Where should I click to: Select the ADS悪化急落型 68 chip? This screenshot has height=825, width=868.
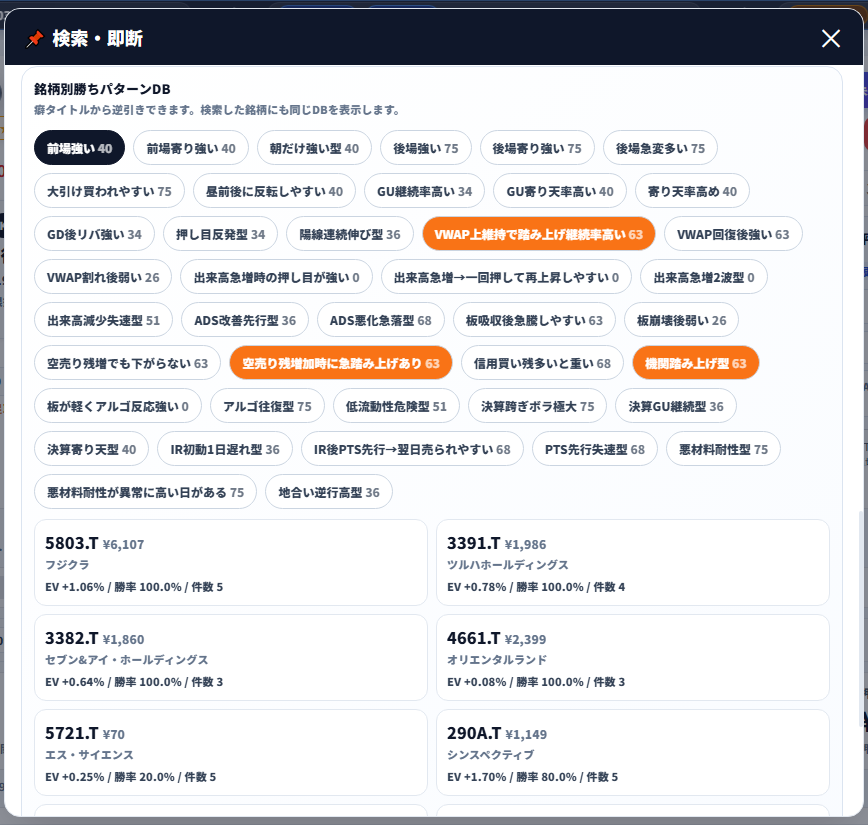pyautogui.click(x=380, y=319)
